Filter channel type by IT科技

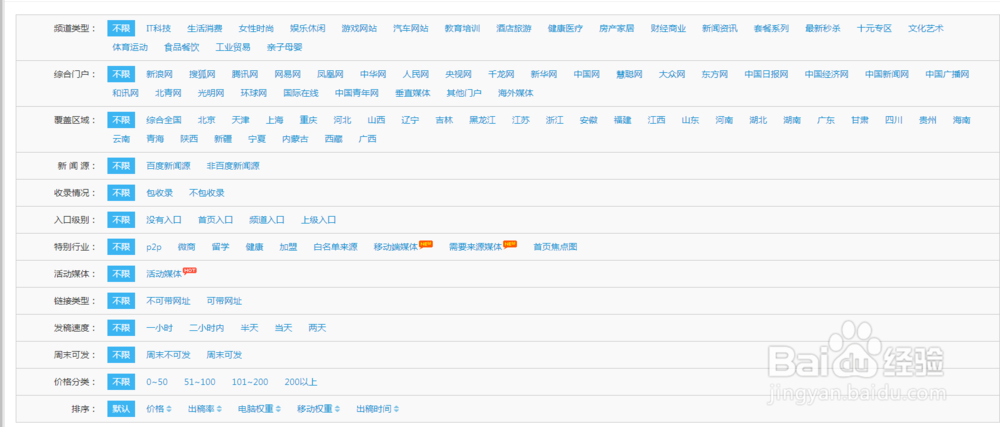[158, 29]
